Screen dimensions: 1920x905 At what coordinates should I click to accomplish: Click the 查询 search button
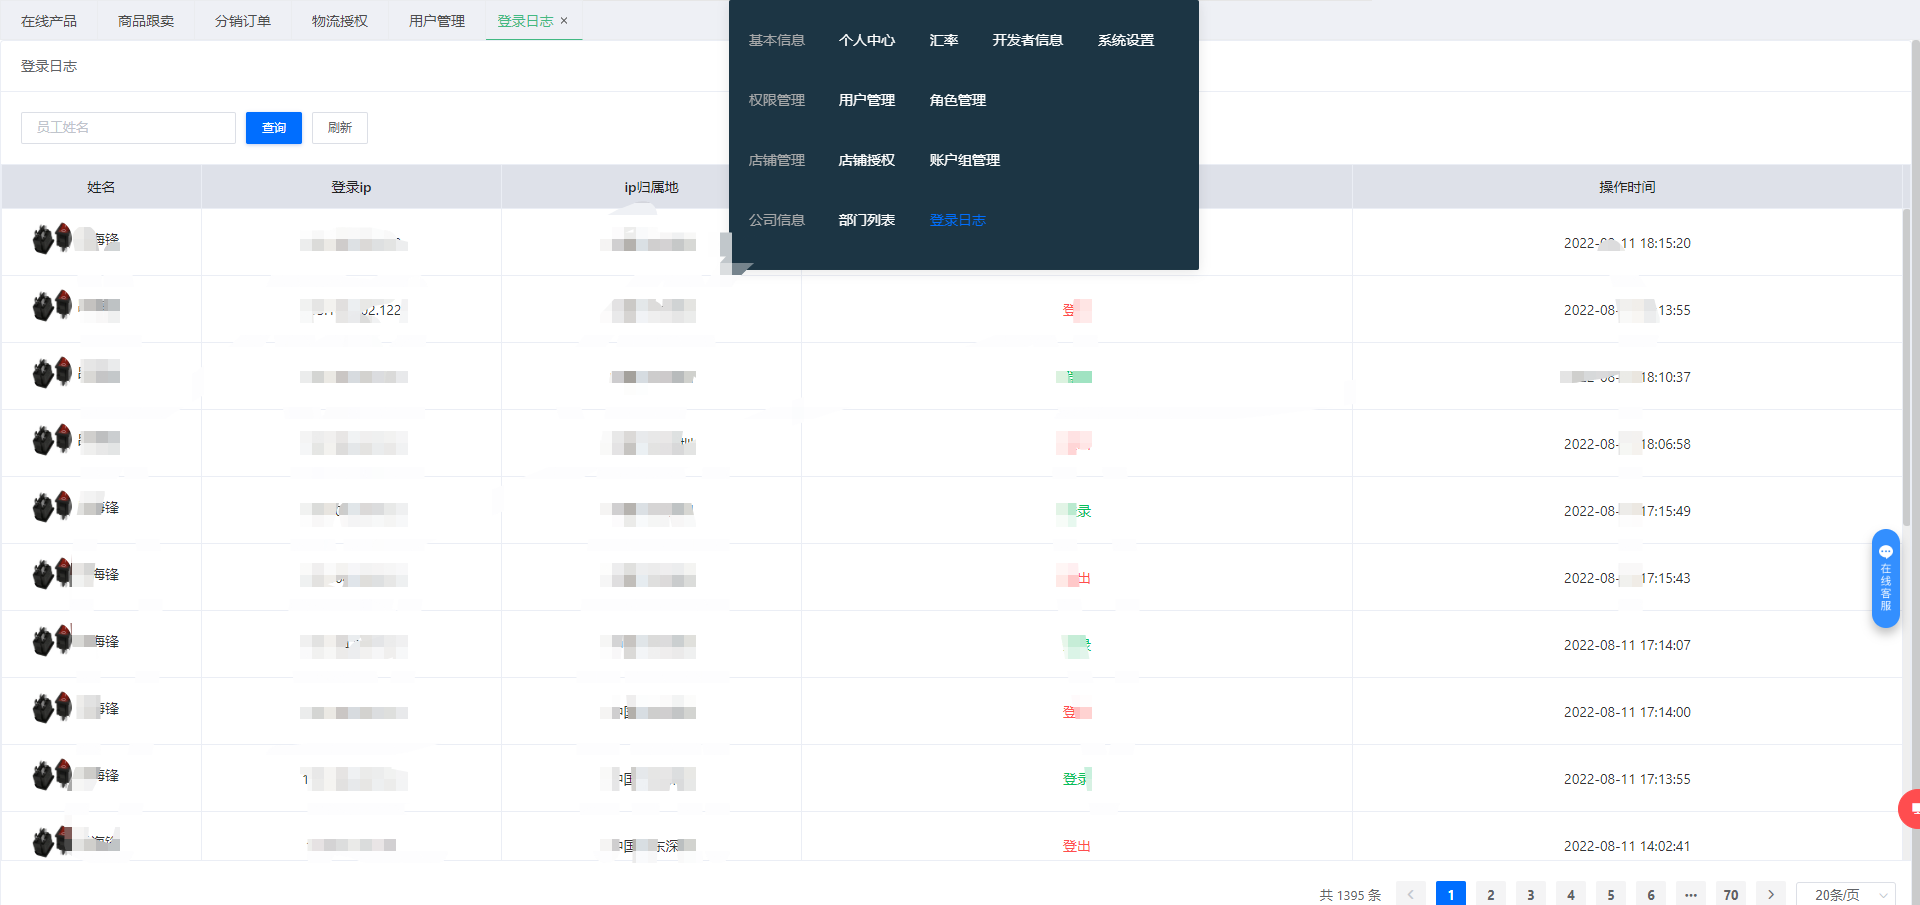click(274, 128)
